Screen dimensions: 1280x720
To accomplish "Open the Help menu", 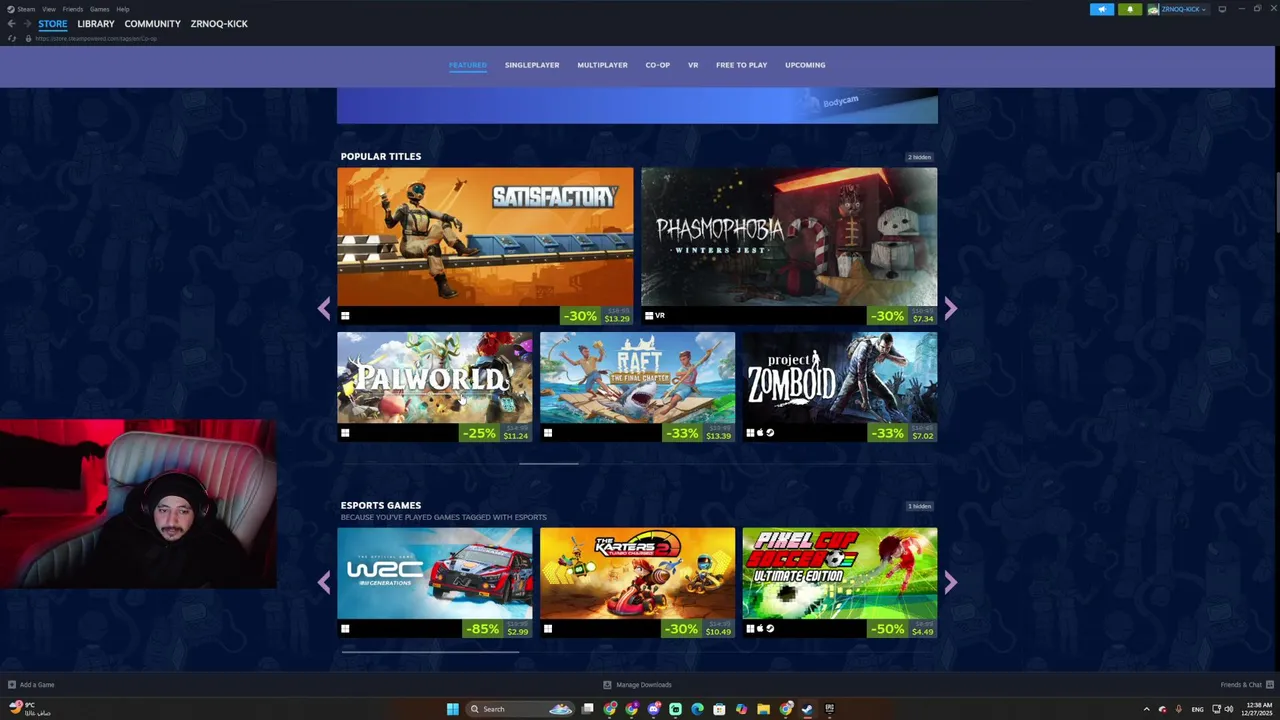I will click(122, 9).
